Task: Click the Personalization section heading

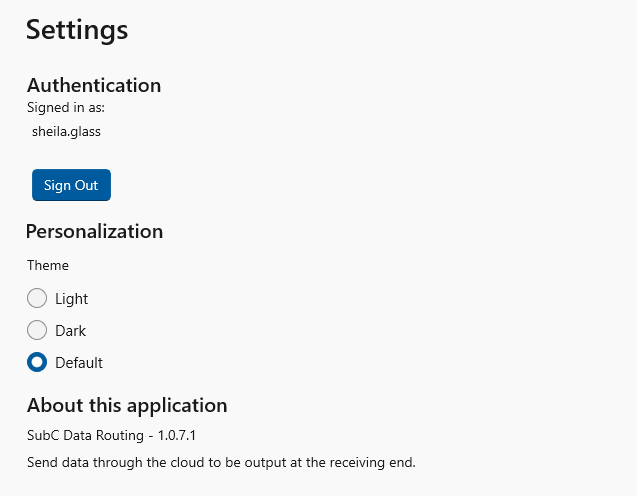Action: [94, 231]
